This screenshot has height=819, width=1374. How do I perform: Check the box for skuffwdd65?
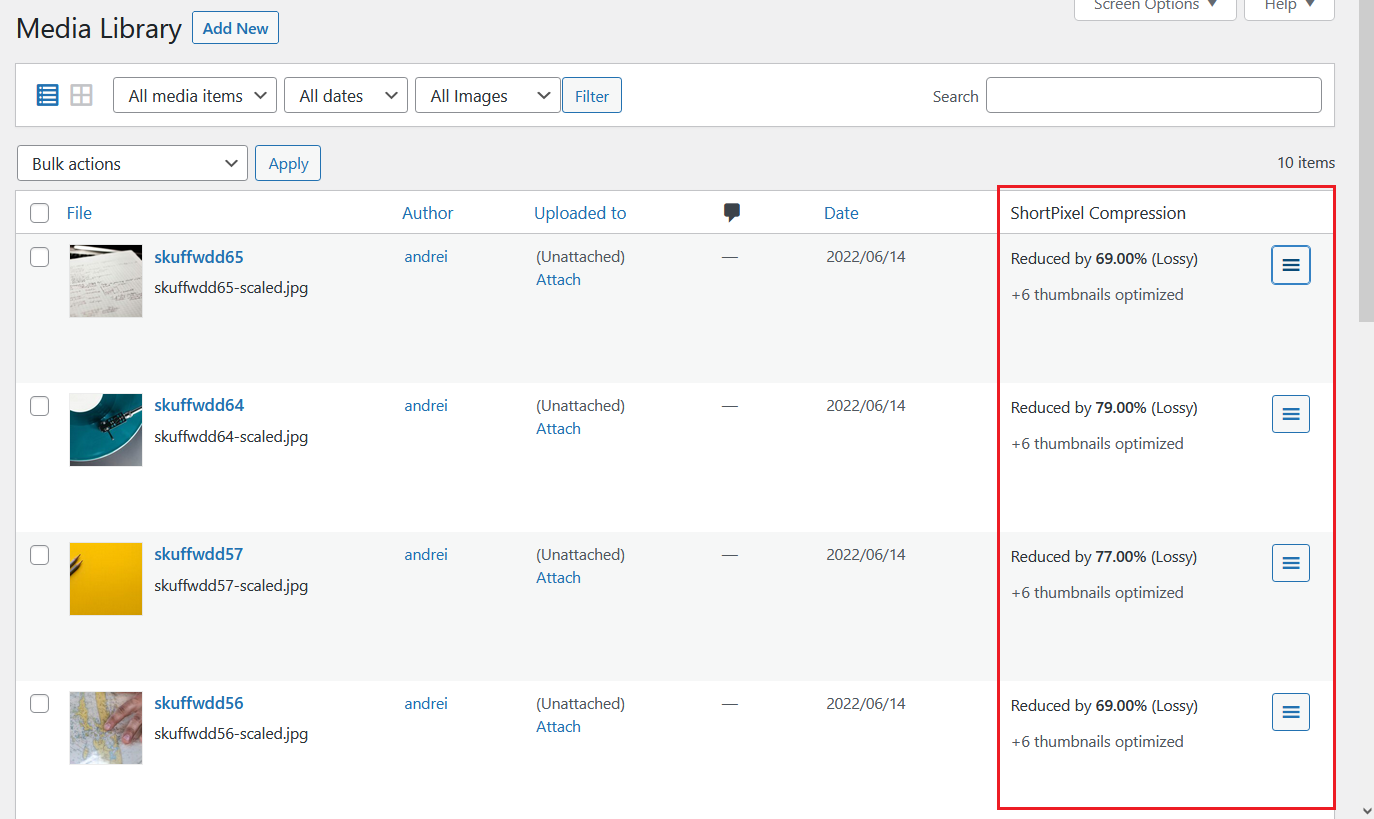pos(40,257)
